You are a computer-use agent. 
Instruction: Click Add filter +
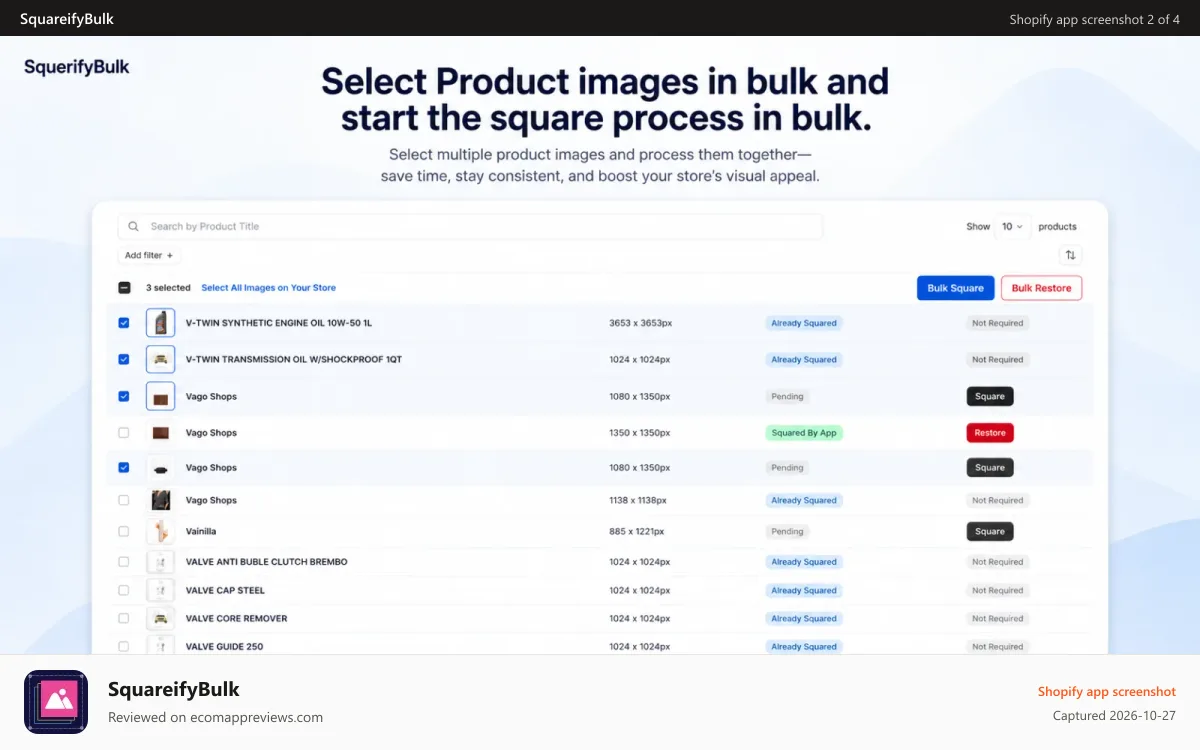[149, 256]
